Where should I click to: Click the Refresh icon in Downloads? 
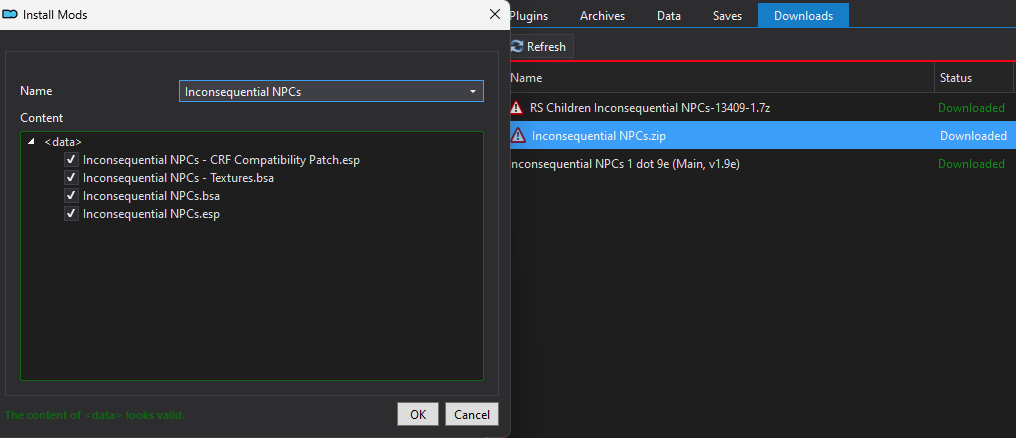click(x=517, y=47)
